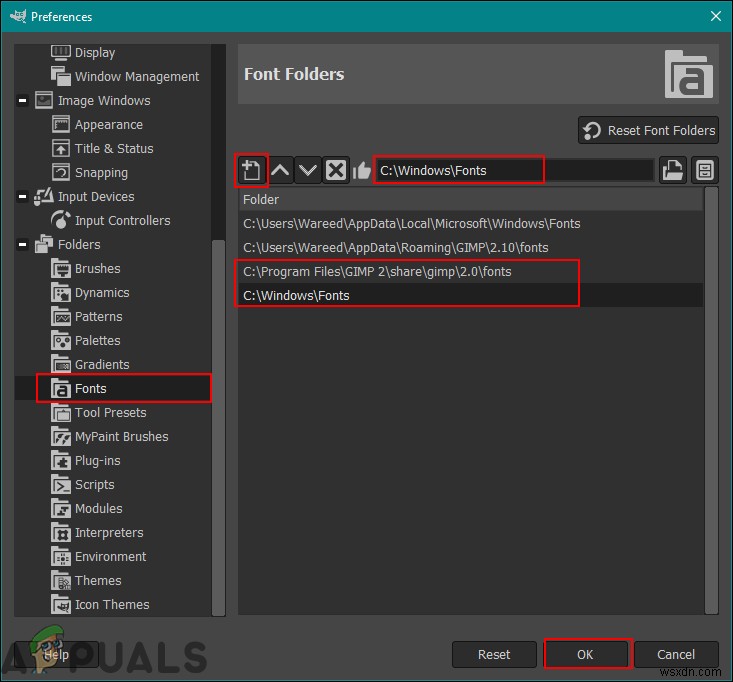Click the add new folder icon
This screenshot has height=682, width=733.
[x=251, y=170]
